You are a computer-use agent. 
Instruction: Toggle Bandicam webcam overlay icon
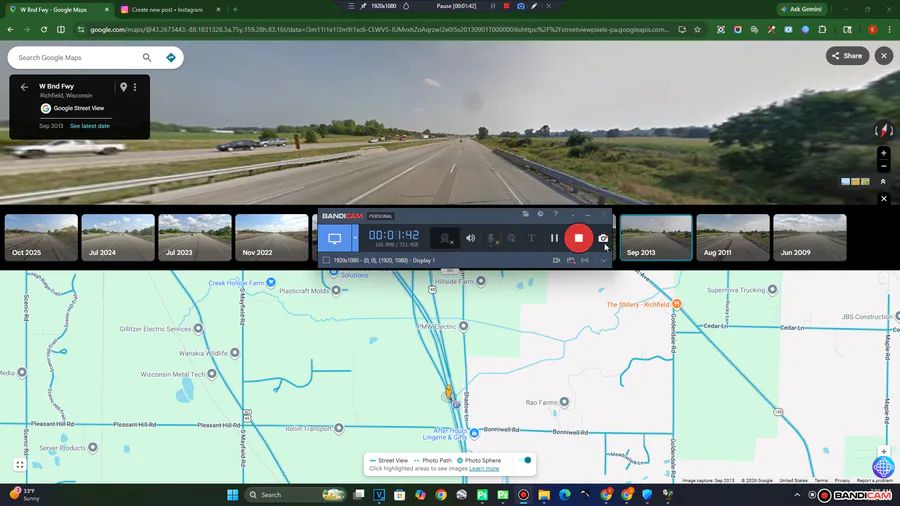pyautogui.click(x=445, y=239)
